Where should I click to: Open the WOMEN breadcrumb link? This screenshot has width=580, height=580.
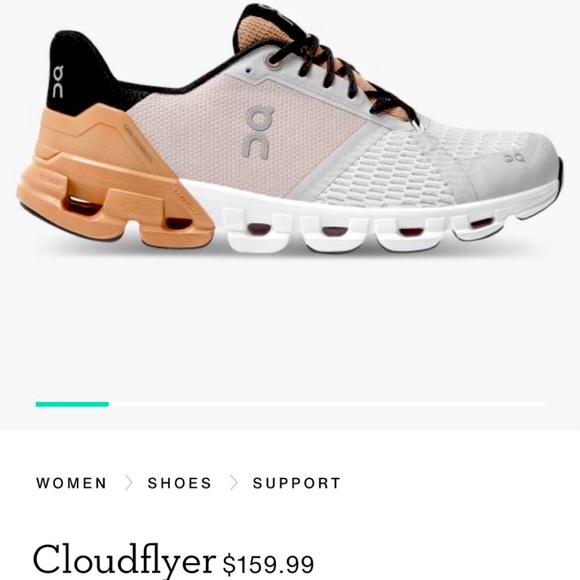[71, 483]
